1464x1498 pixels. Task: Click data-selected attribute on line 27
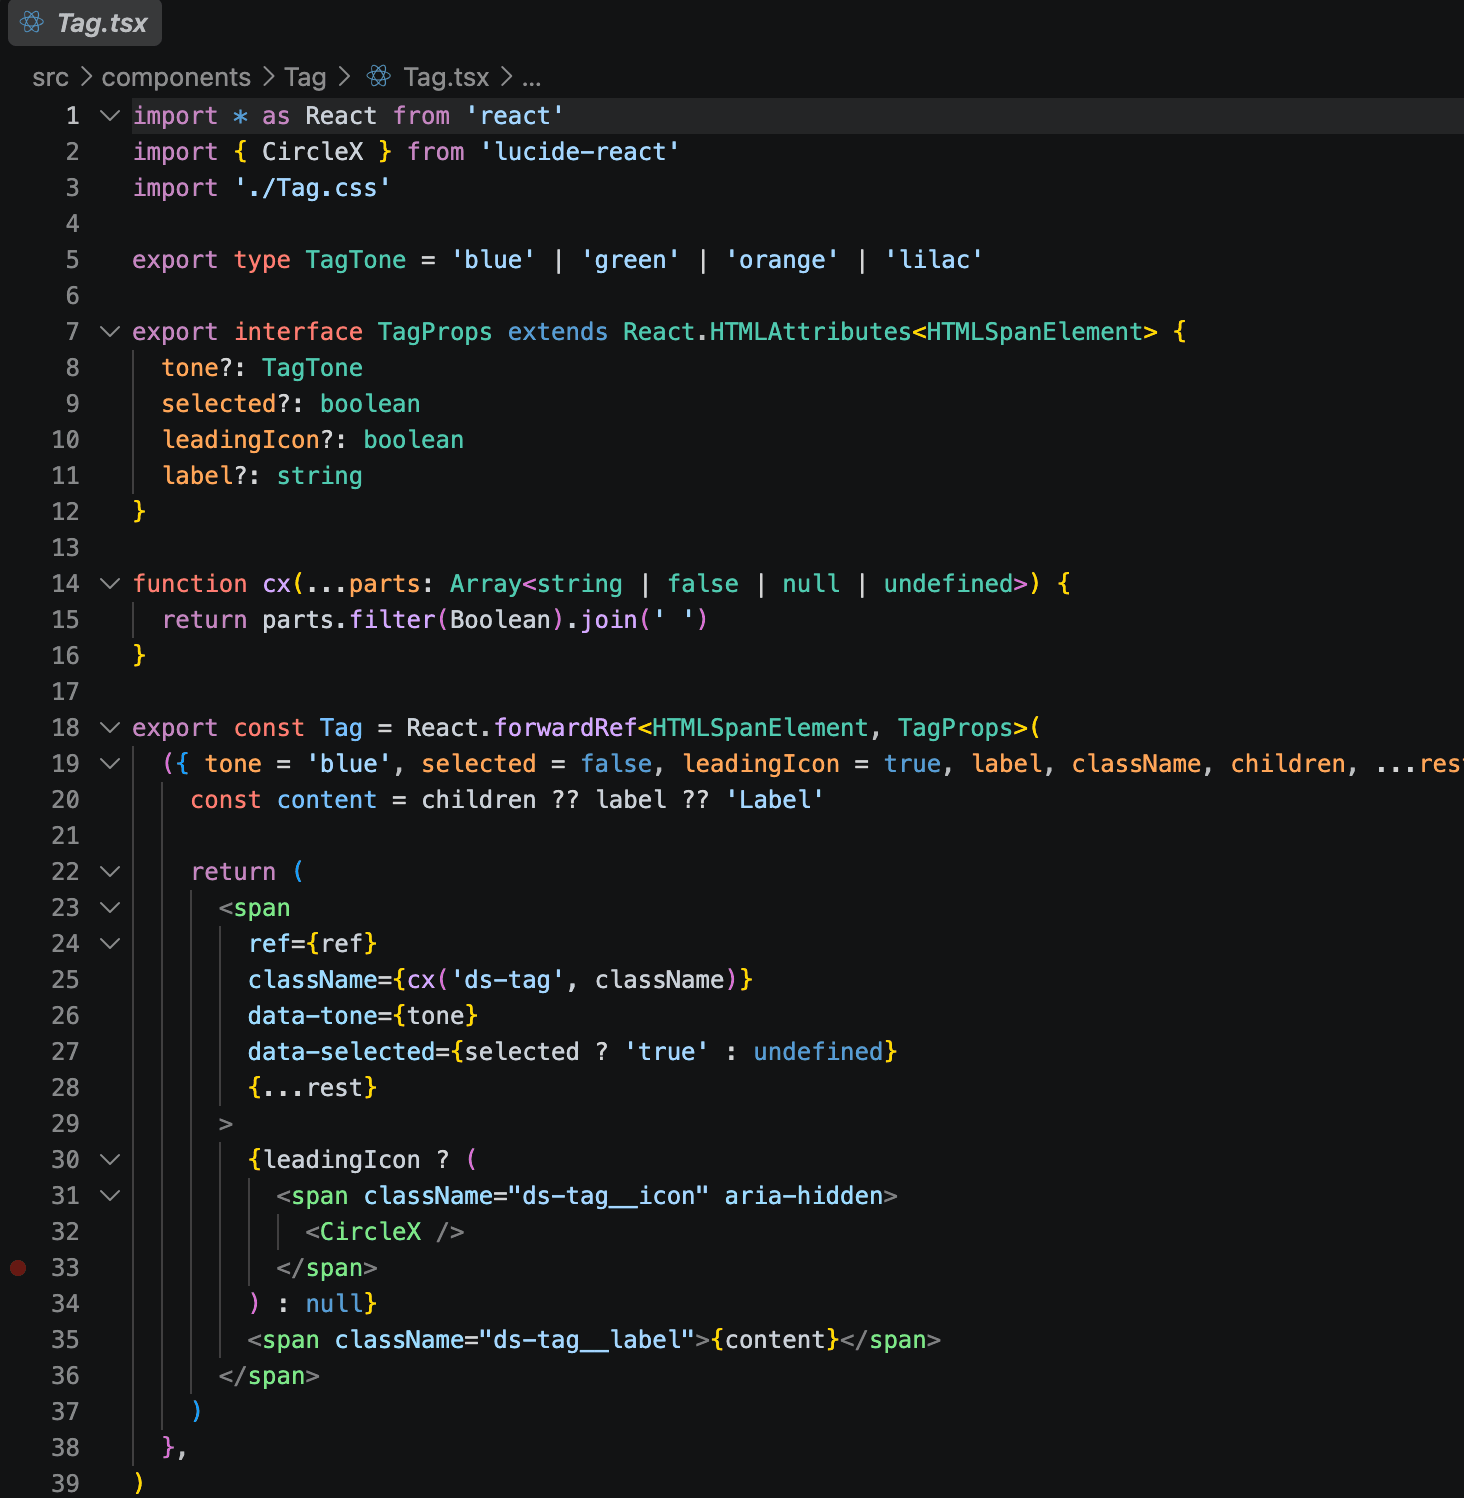pyautogui.click(x=341, y=1052)
